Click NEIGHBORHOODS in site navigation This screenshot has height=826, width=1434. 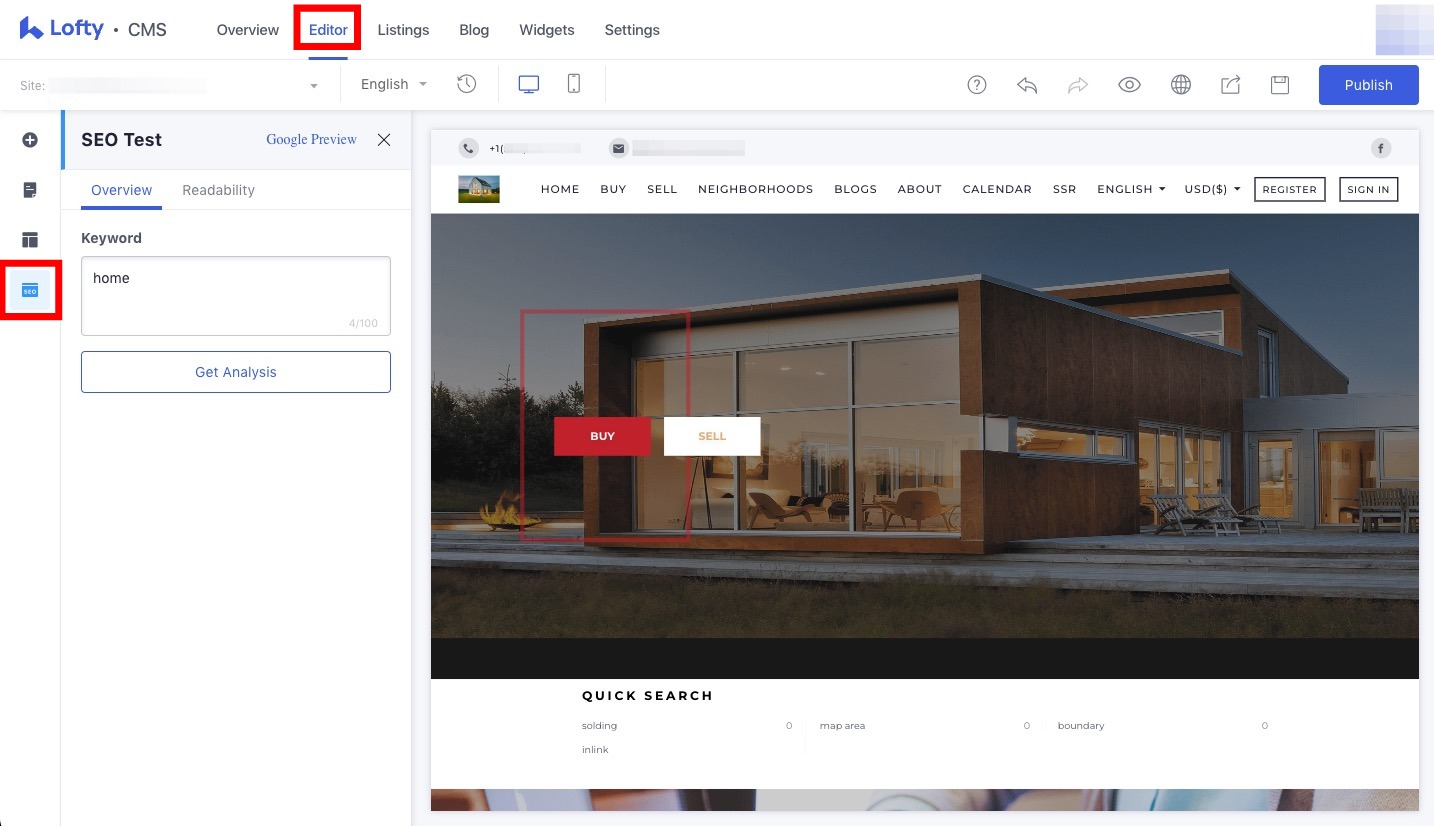pyautogui.click(x=756, y=189)
